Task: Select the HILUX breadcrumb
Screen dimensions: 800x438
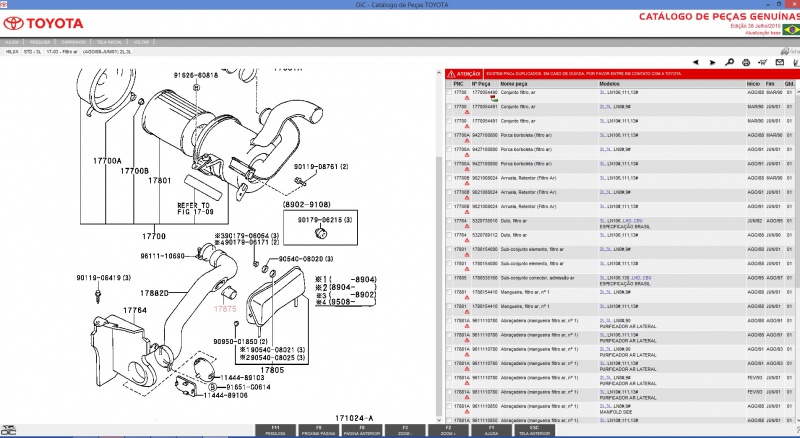Action: point(12,52)
